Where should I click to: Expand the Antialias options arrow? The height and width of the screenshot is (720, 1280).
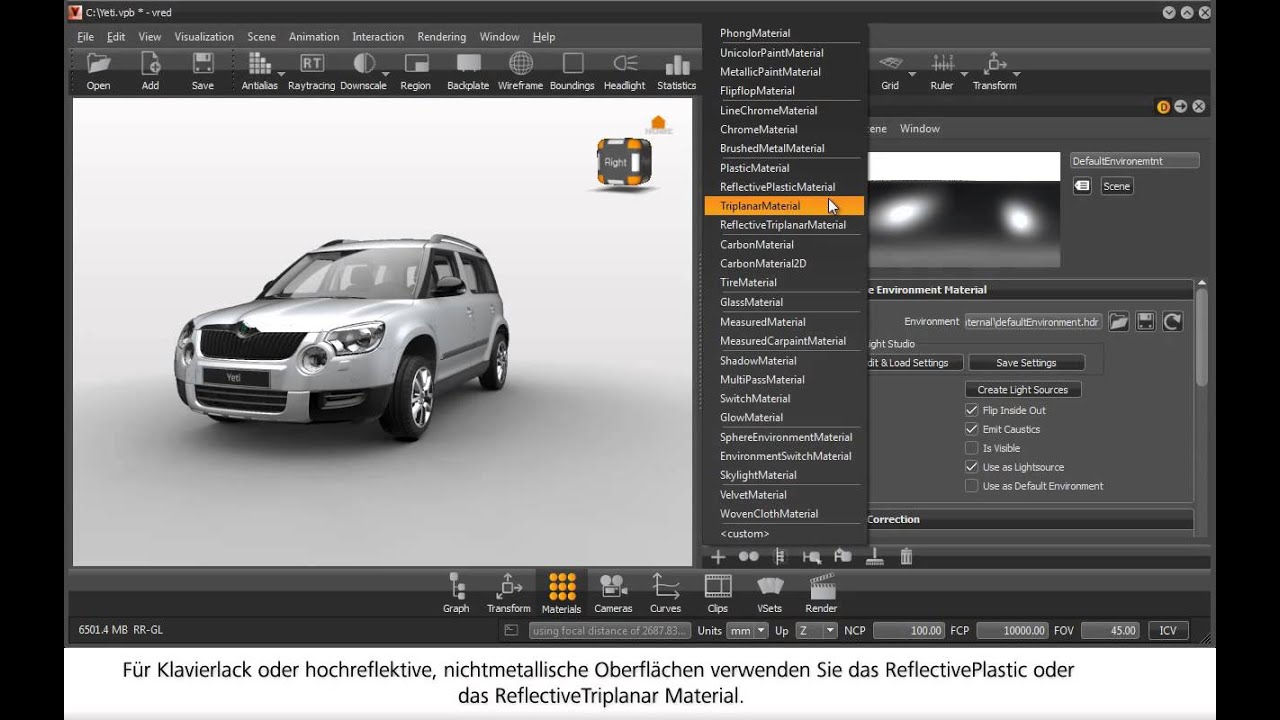[x=281, y=74]
